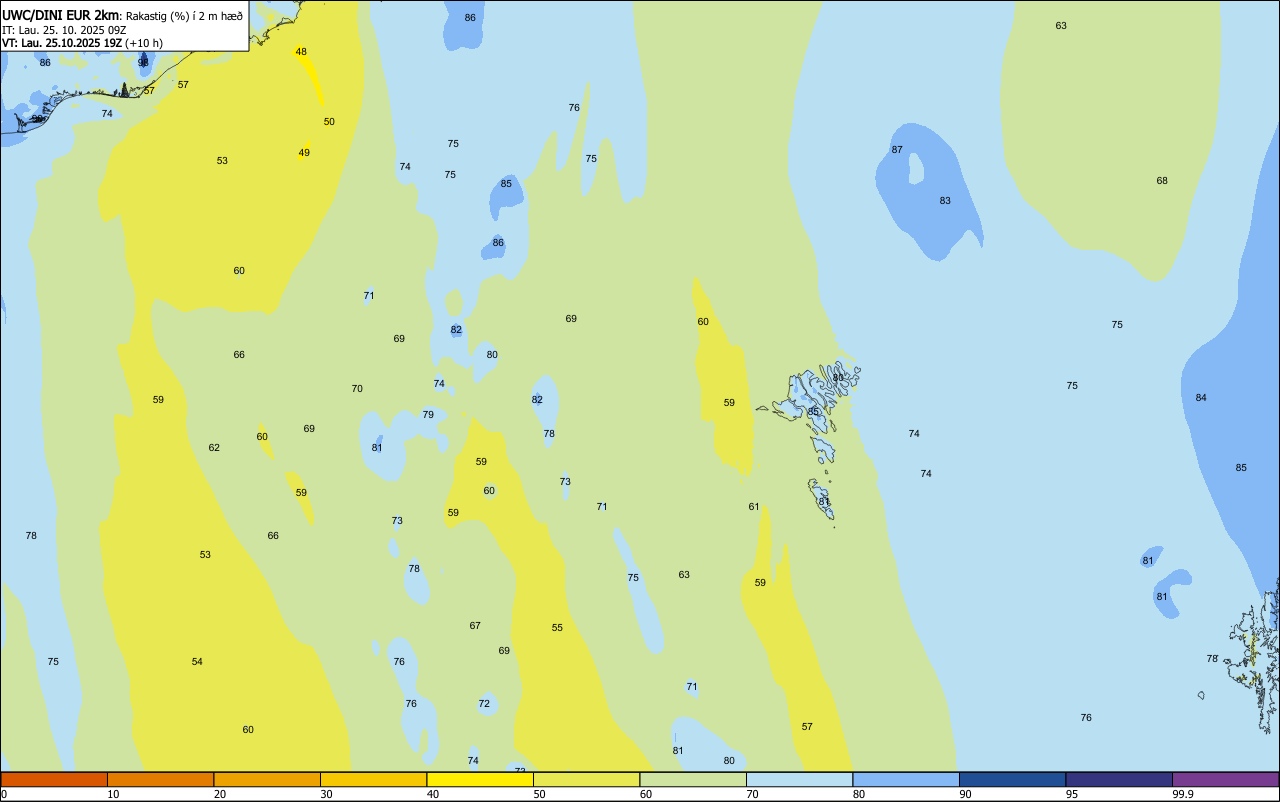The image size is (1280, 802).
Task: Click the legend tick label '10'
Action: tap(113, 794)
